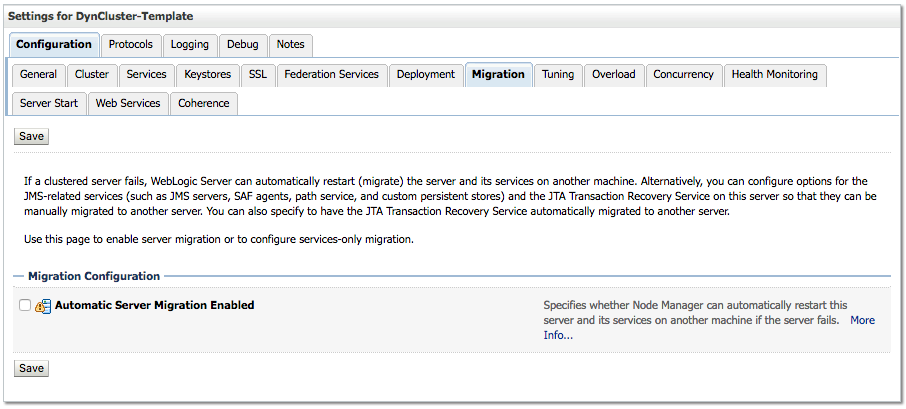The width and height of the screenshot is (906, 409).
Task: Click the restart-required icon beside Automatic Server Migration
Action: [43, 307]
